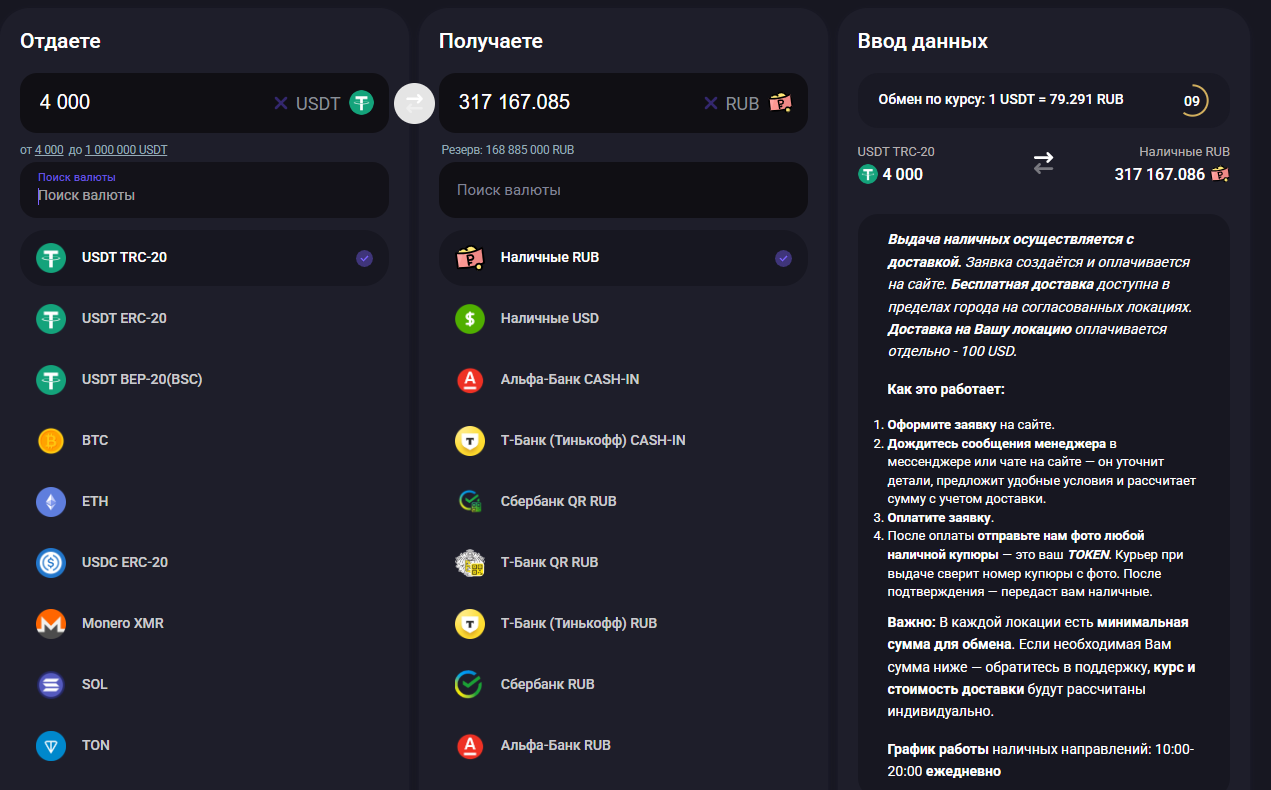Click the Monero XMR icon

click(51, 623)
